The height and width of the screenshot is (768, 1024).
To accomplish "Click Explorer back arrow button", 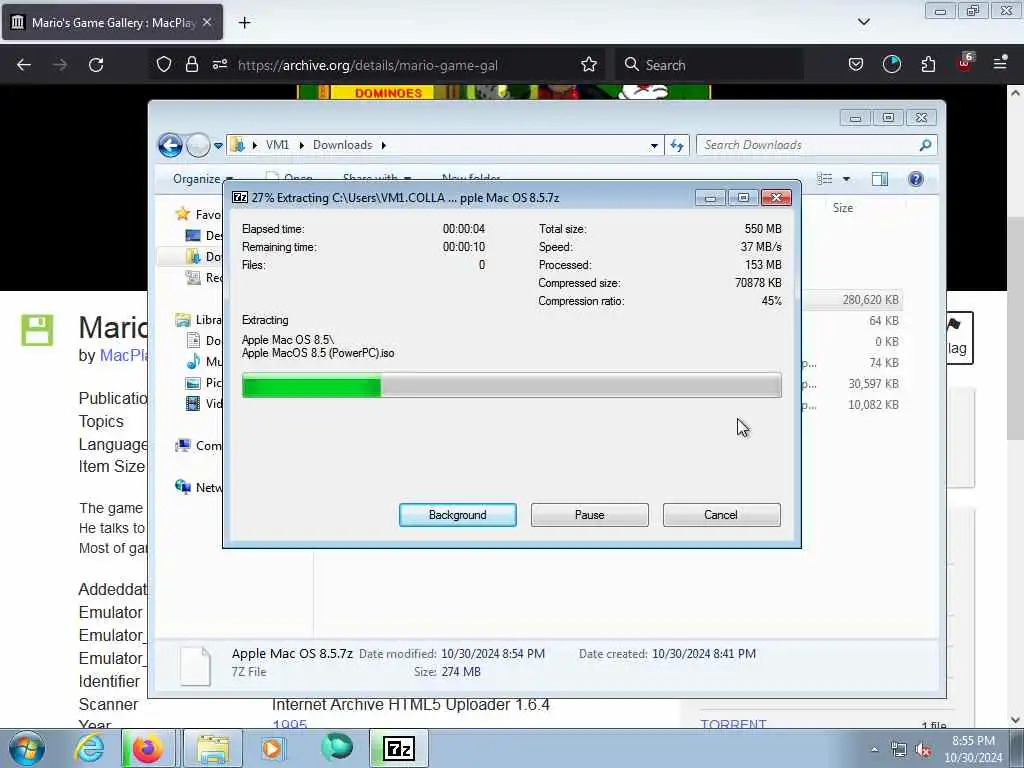I will click(170, 145).
